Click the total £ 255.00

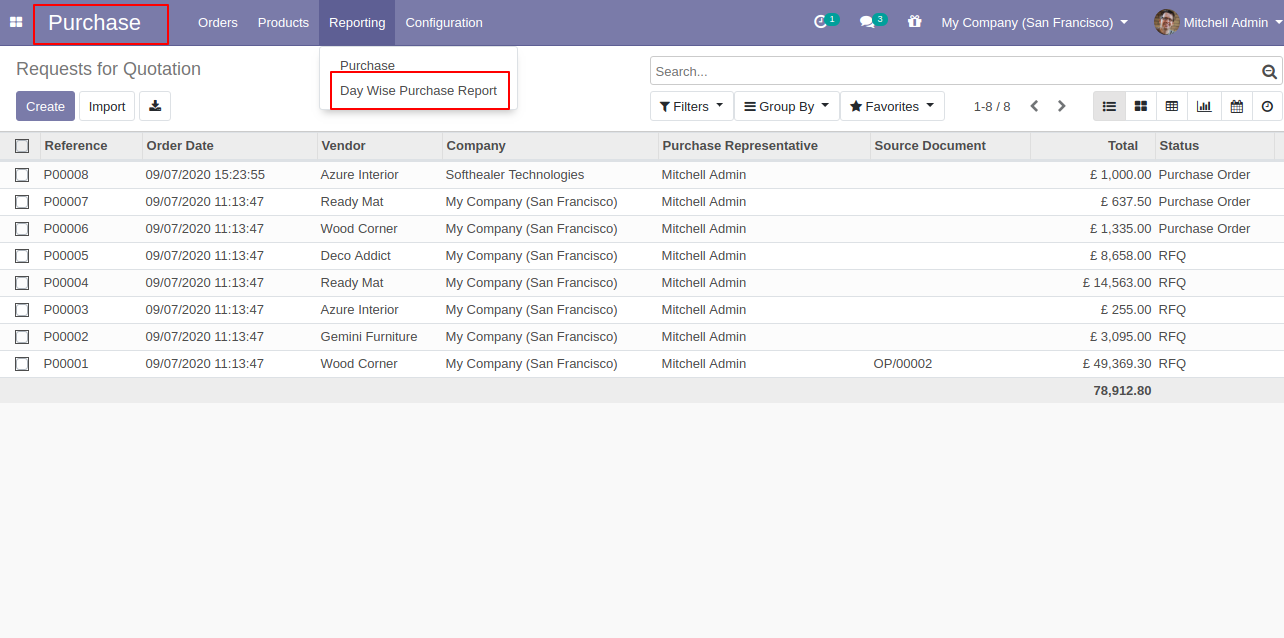pos(1126,310)
